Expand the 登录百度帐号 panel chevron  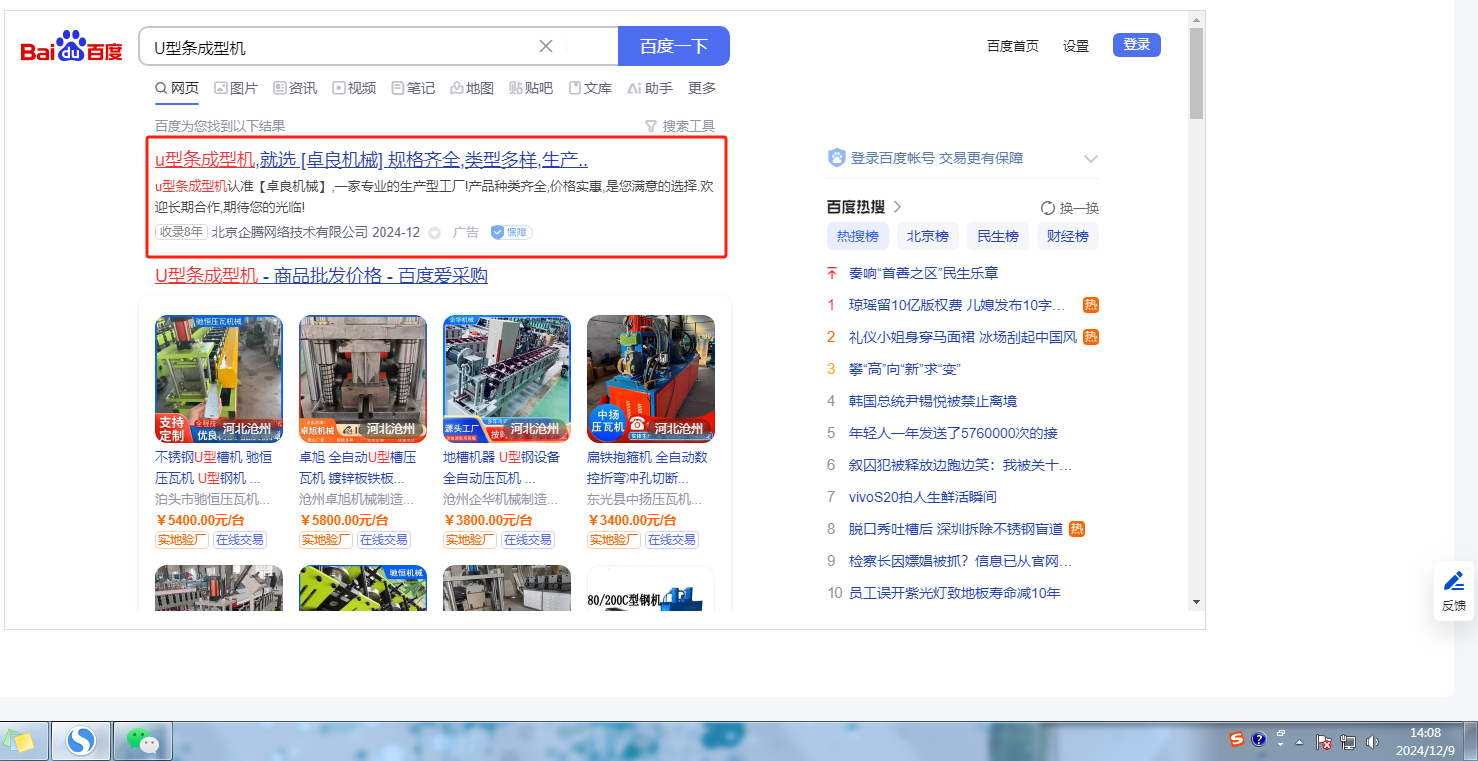pyautogui.click(x=1090, y=159)
